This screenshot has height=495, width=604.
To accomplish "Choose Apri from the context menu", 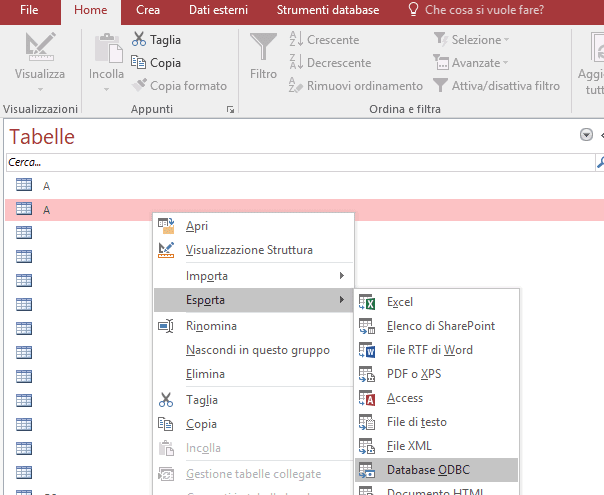I will [253, 226].
